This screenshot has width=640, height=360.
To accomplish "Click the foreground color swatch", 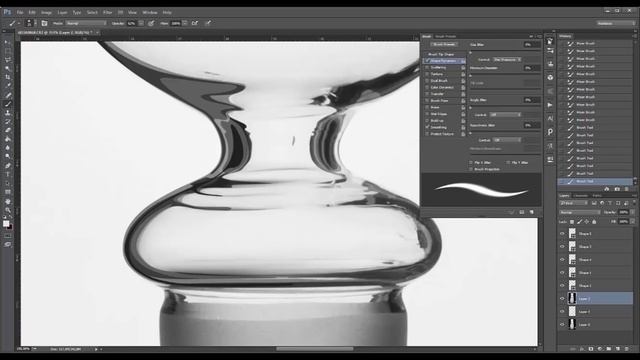I will click(x=6, y=224).
